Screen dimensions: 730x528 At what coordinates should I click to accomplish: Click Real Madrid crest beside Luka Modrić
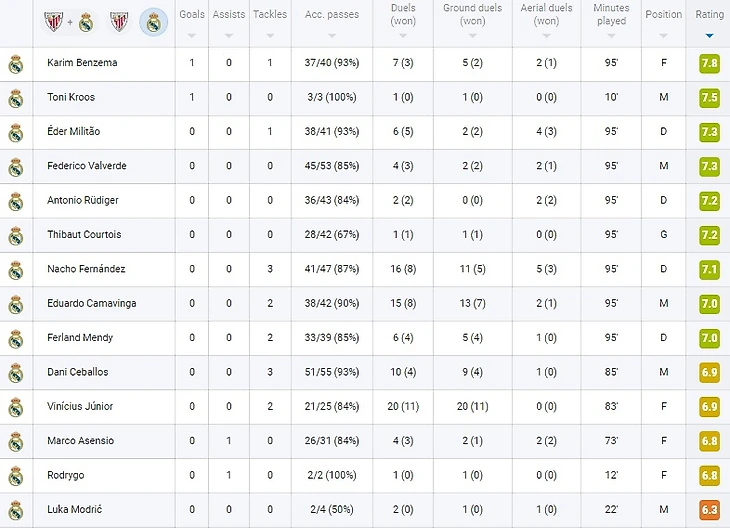pos(16,511)
